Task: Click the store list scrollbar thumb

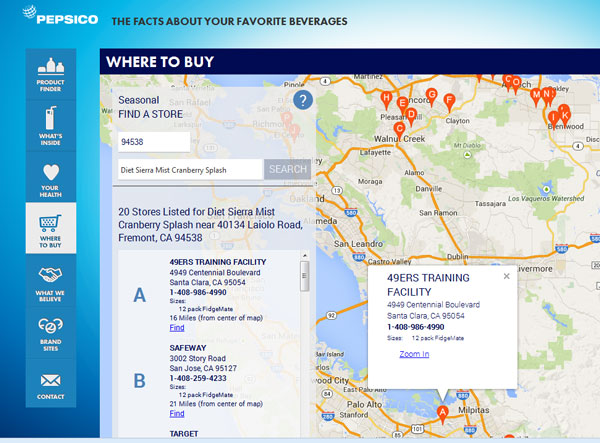Action: [x=305, y=276]
